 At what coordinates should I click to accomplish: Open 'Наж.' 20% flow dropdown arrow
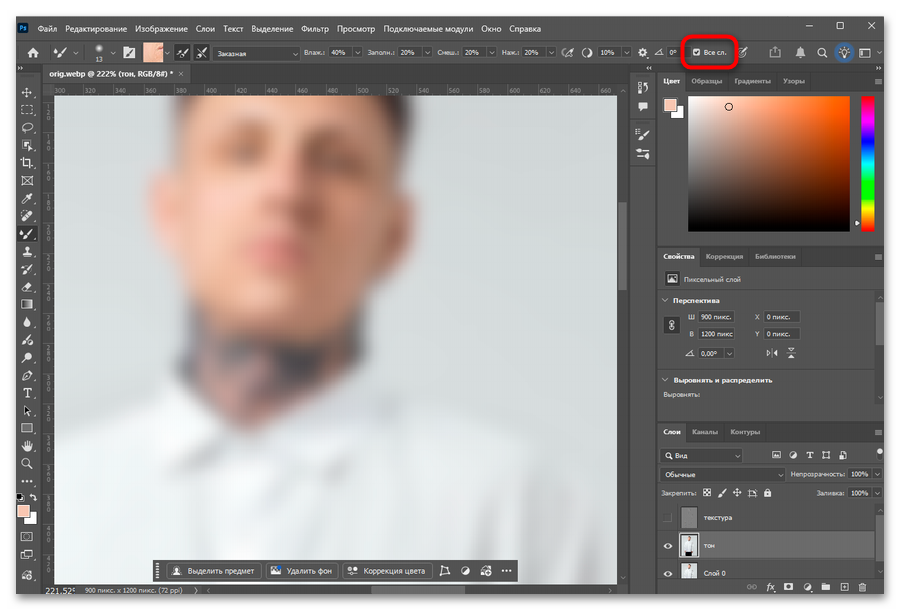[551, 53]
